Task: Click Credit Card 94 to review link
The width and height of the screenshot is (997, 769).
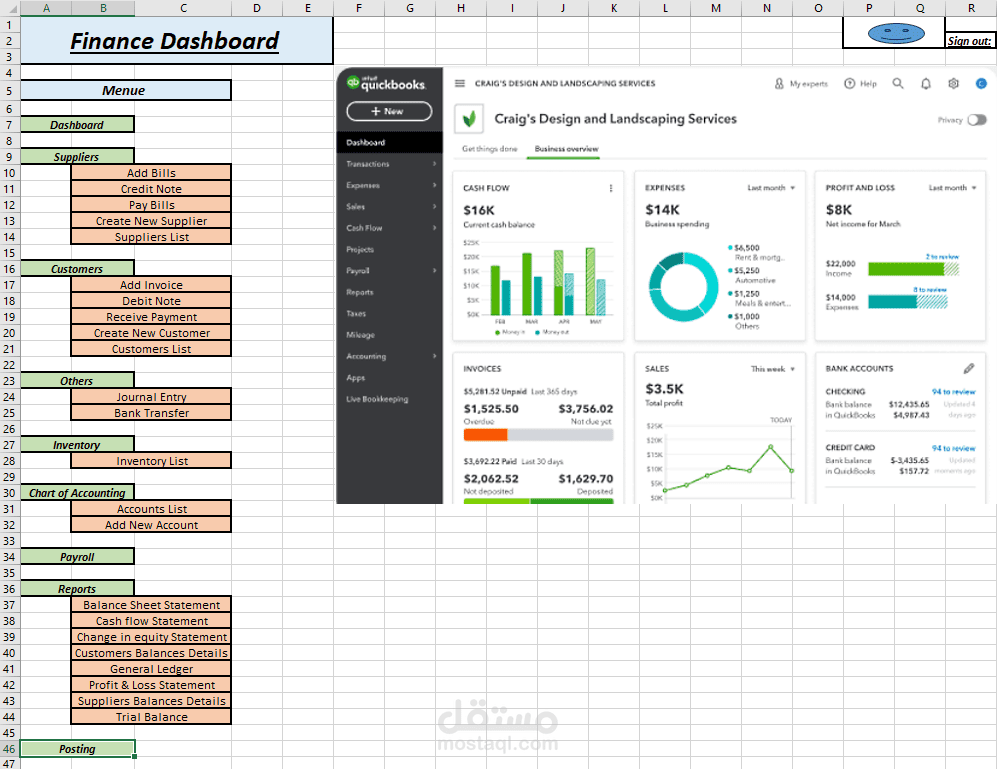Action: tap(953, 448)
